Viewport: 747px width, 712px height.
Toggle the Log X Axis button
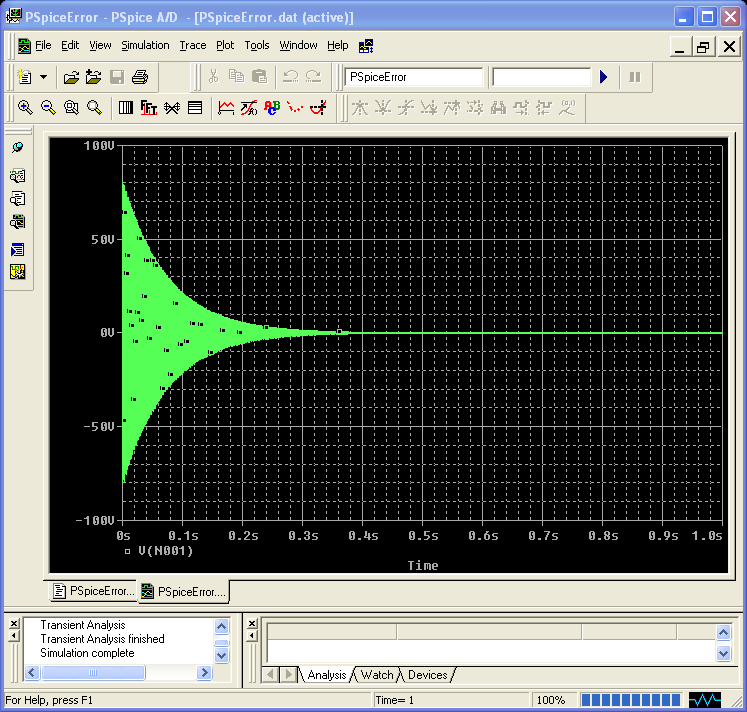pyautogui.click(x=126, y=108)
